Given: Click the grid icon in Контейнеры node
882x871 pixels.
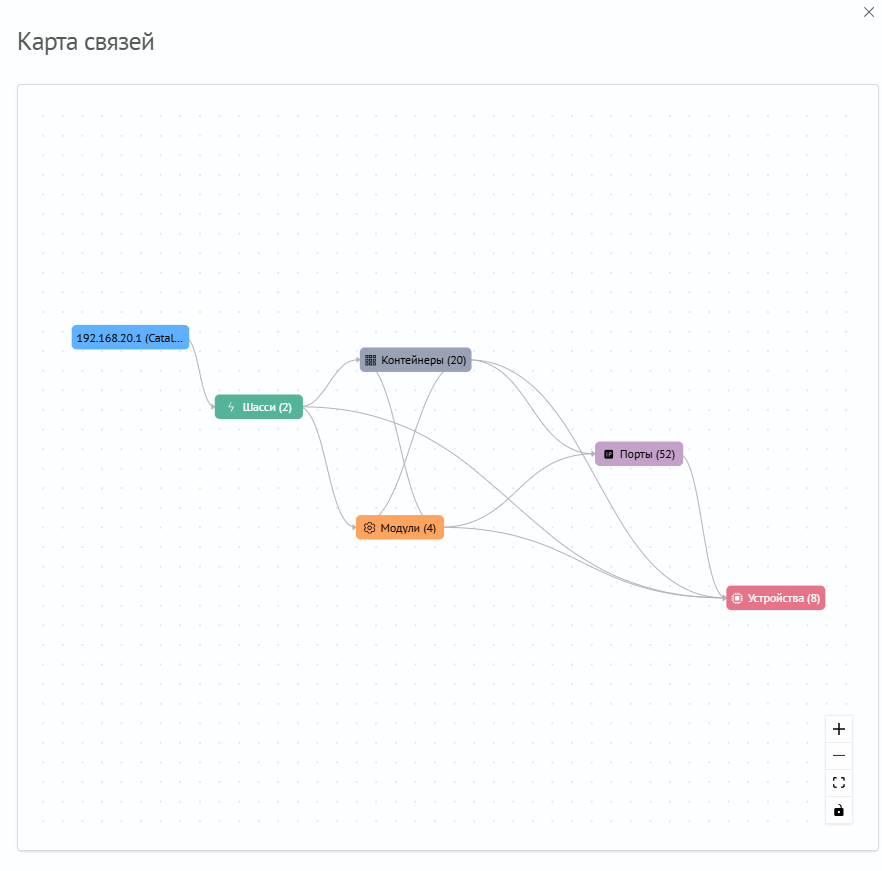Looking at the screenshot, I should [x=370, y=360].
